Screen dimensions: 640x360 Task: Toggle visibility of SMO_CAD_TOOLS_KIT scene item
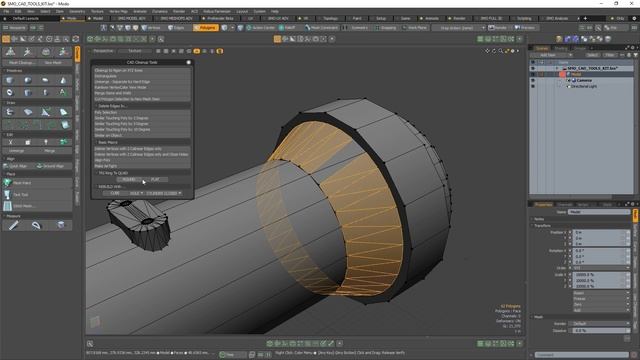click(532, 68)
